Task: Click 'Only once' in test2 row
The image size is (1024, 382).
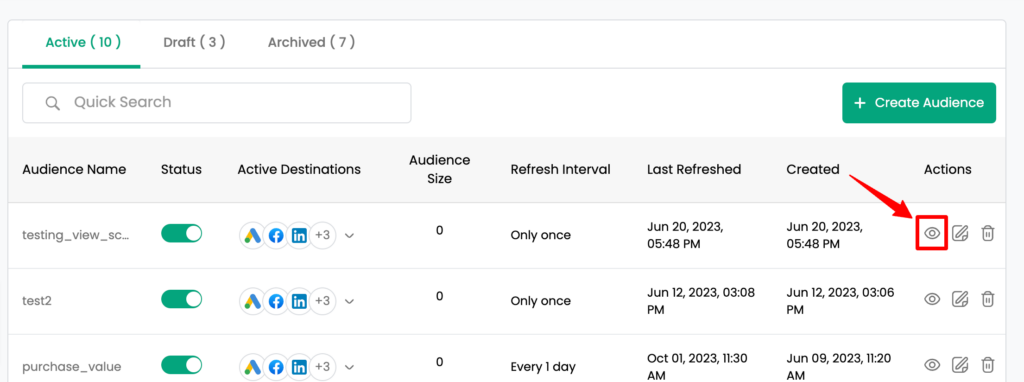Action: [x=541, y=301]
